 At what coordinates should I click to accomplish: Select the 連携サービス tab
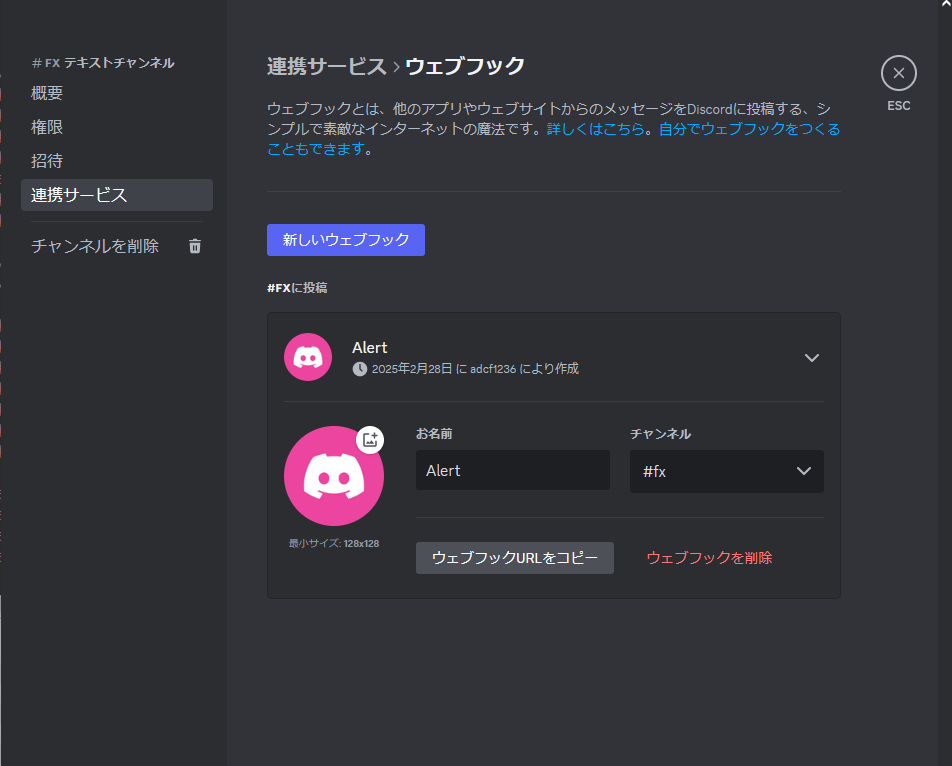117,195
